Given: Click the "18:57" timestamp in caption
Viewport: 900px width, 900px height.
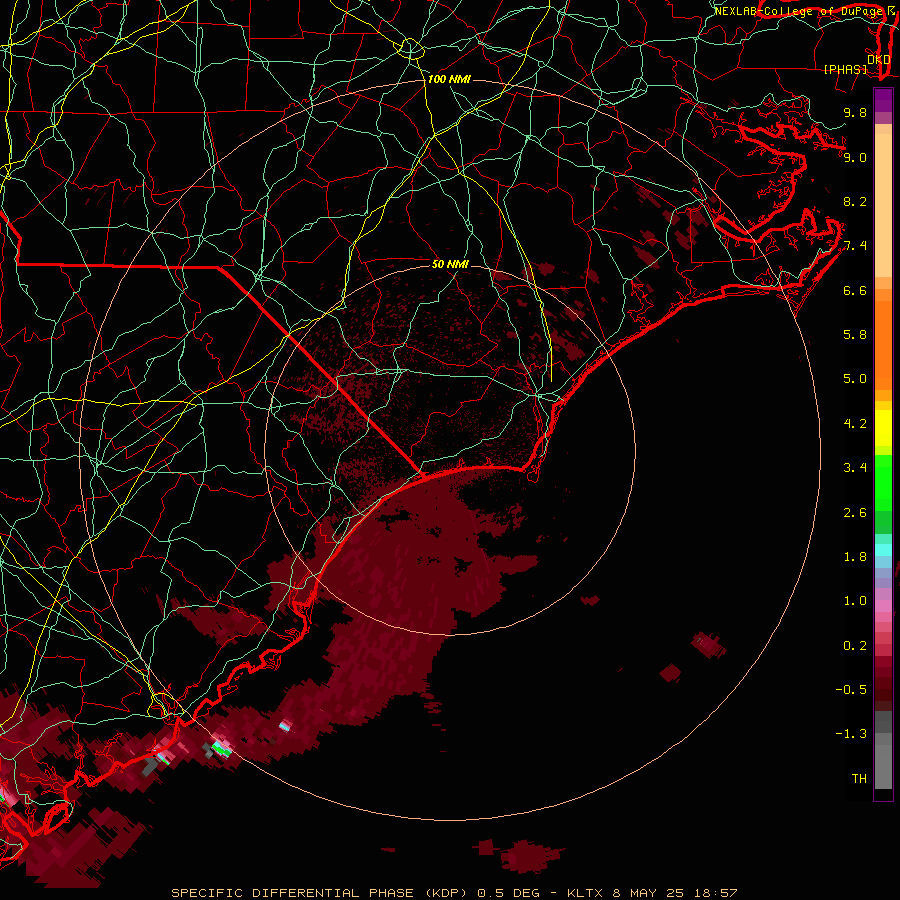Looking at the screenshot, I should click(716, 893).
